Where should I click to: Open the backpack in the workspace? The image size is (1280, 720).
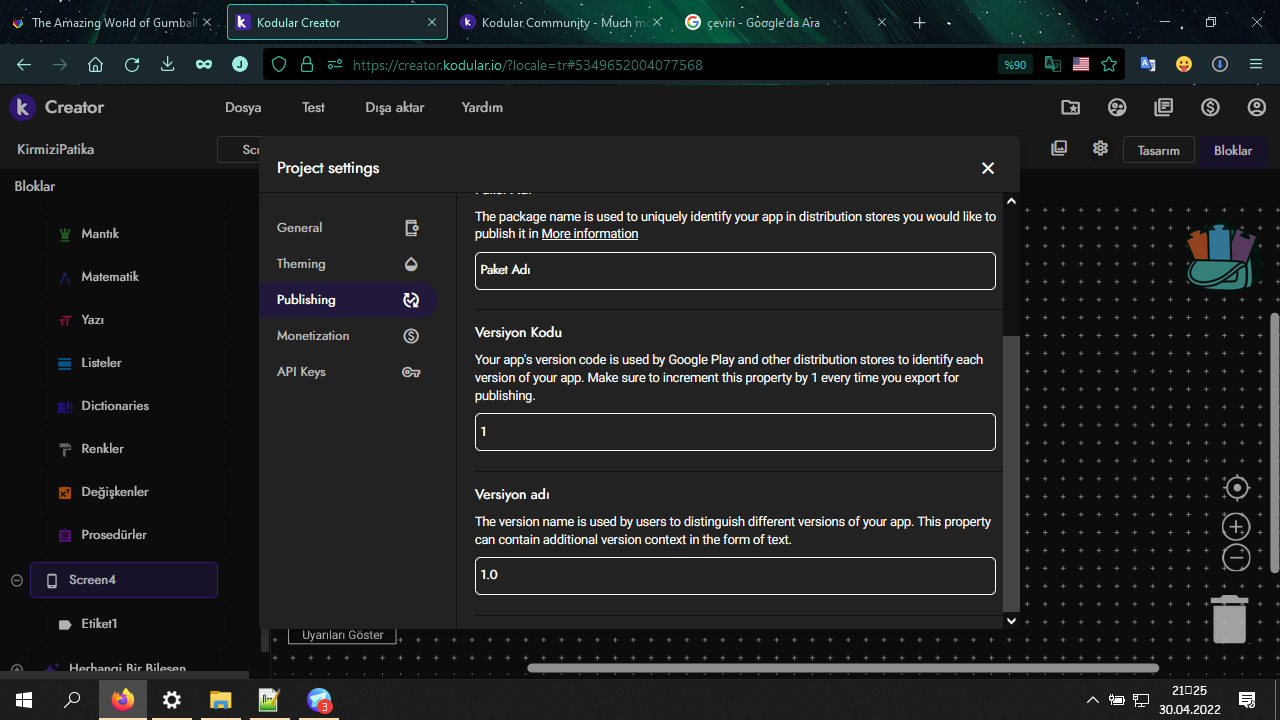(x=1221, y=256)
